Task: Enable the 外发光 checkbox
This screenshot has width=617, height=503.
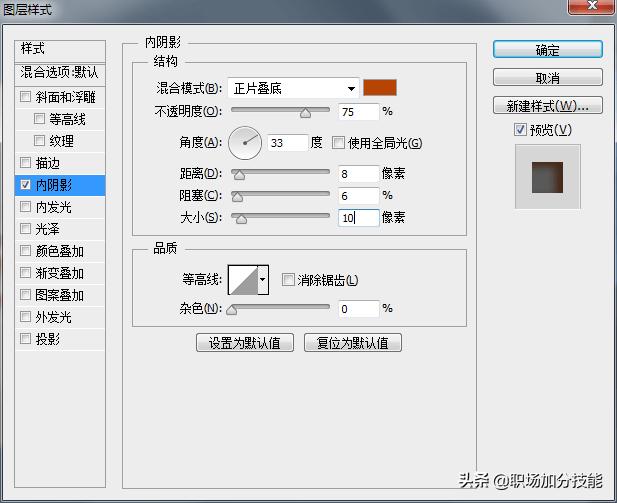Action: coord(25,316)
